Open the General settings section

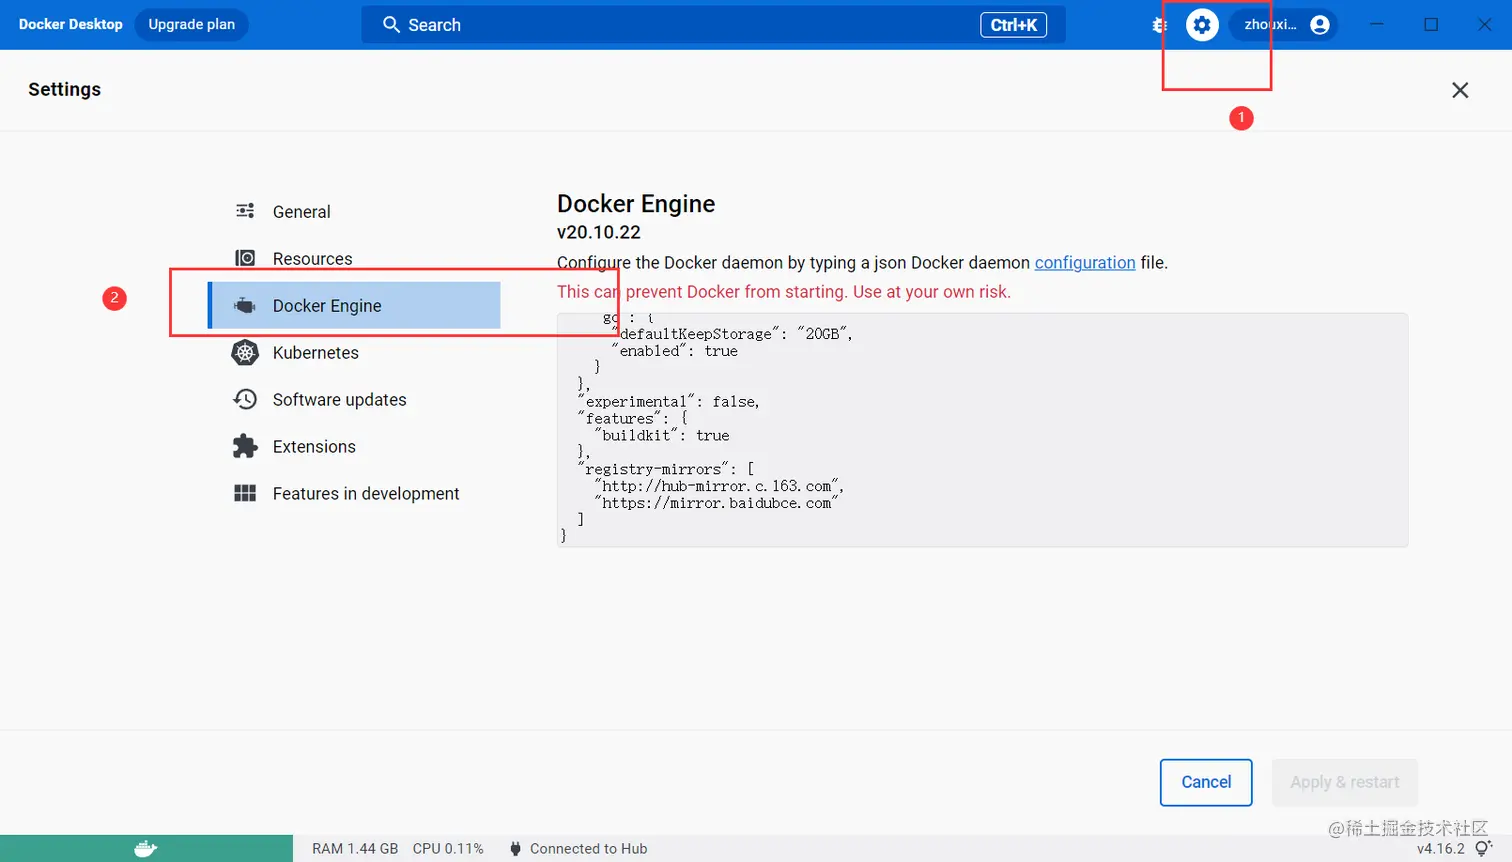pos(354,211)
